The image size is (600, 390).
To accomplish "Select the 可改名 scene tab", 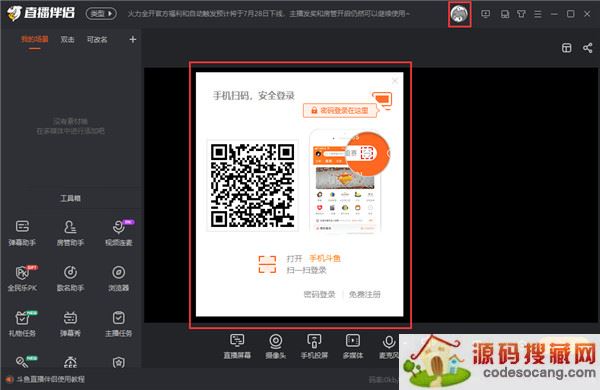I will [97, 39].
